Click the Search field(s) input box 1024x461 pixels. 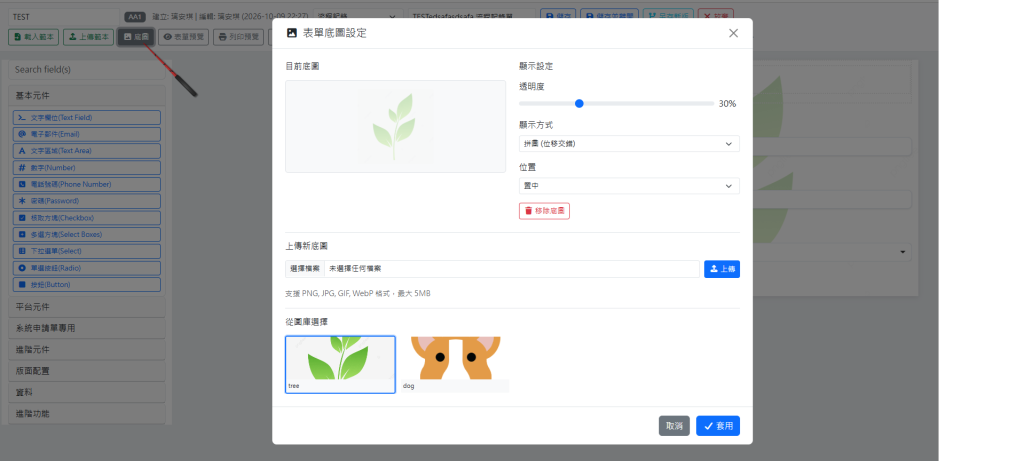click(87, 69)
